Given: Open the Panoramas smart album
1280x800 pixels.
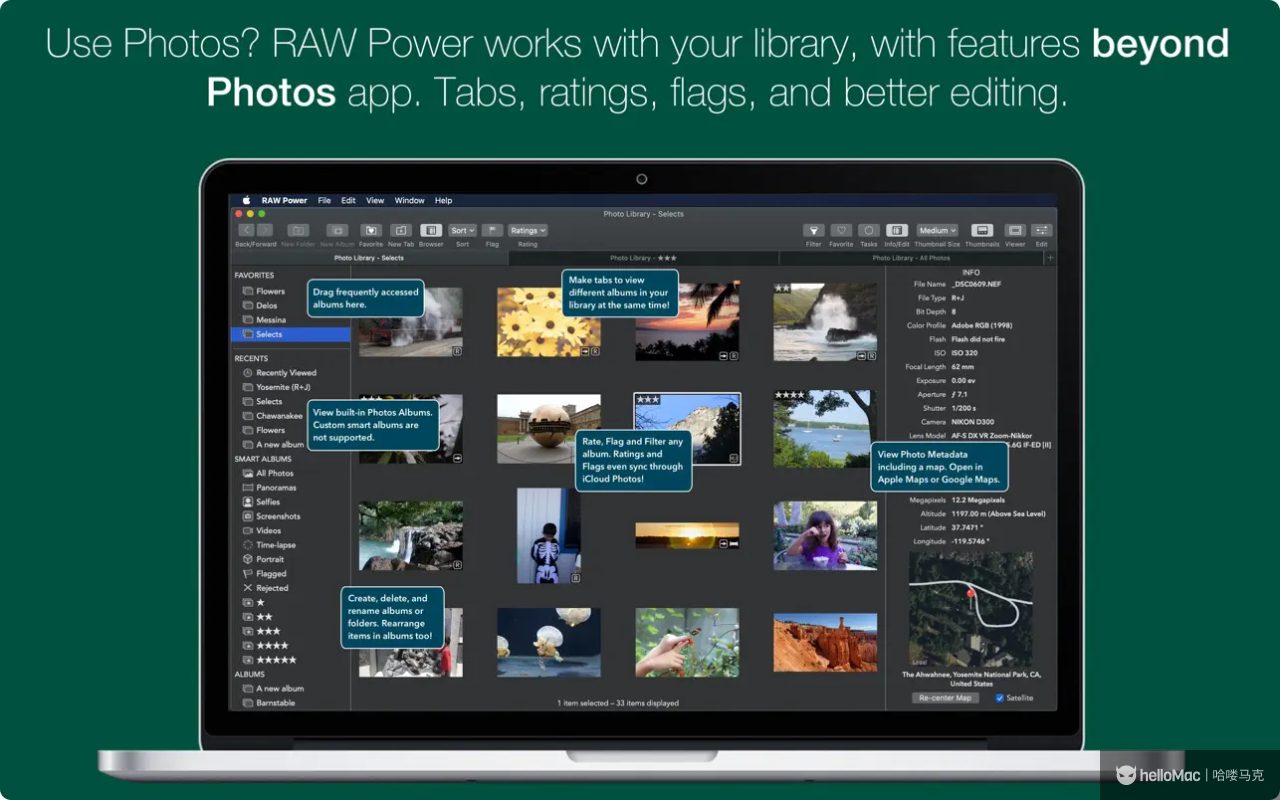Looking at the screenshot, I should (269, 488).
